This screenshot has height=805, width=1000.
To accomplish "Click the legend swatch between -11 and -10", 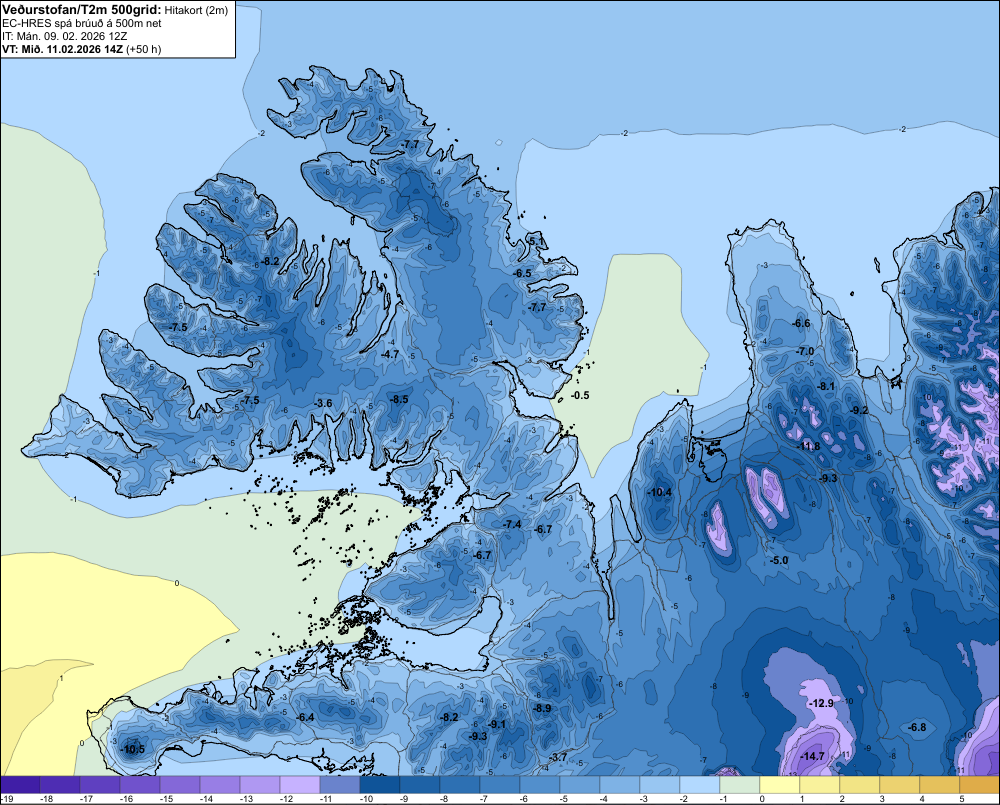I will pos(340,785).
